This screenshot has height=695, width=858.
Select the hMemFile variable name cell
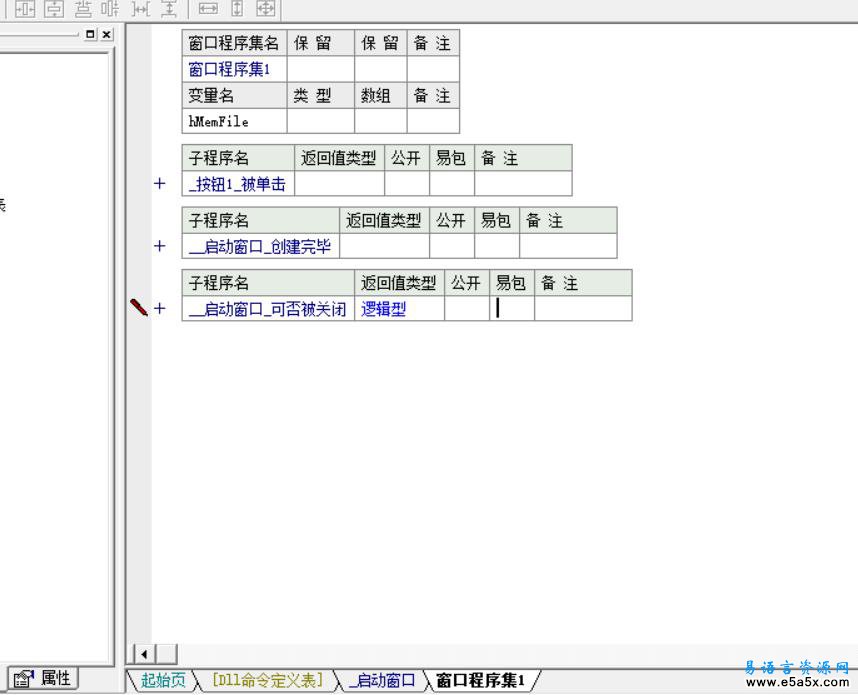pos(235,121)
